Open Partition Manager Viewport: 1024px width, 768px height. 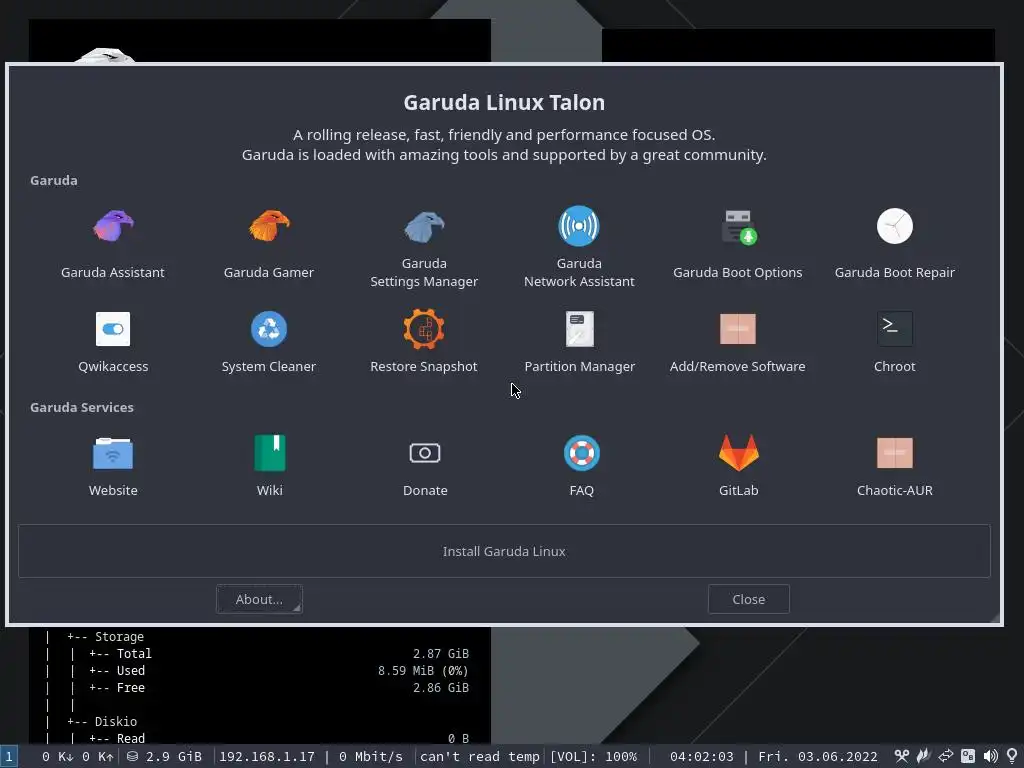[579, 342]
